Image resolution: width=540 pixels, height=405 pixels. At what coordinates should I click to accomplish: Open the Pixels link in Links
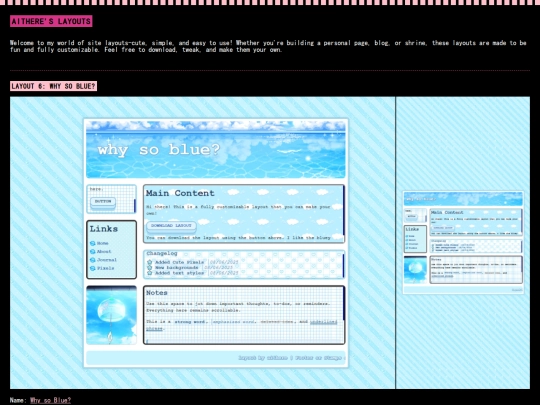pyautogui.click(x=105, y=268)
